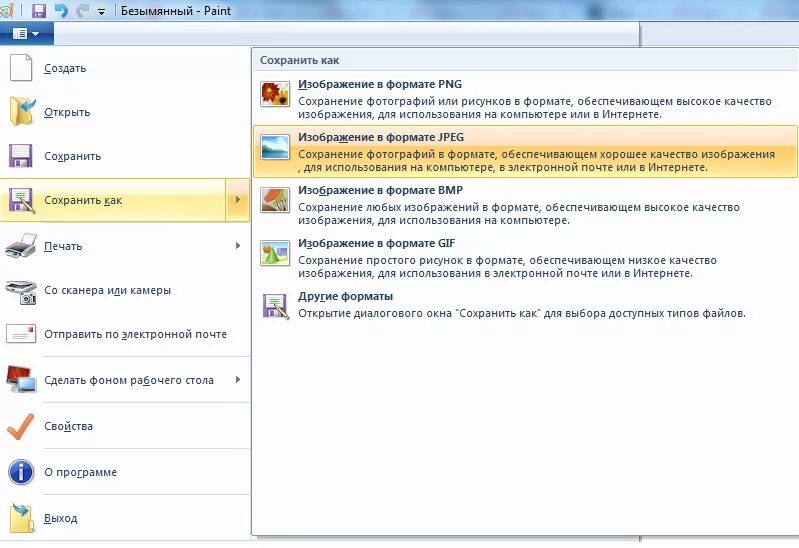Choose Открыть from the file menu

(x=125, y=112)
